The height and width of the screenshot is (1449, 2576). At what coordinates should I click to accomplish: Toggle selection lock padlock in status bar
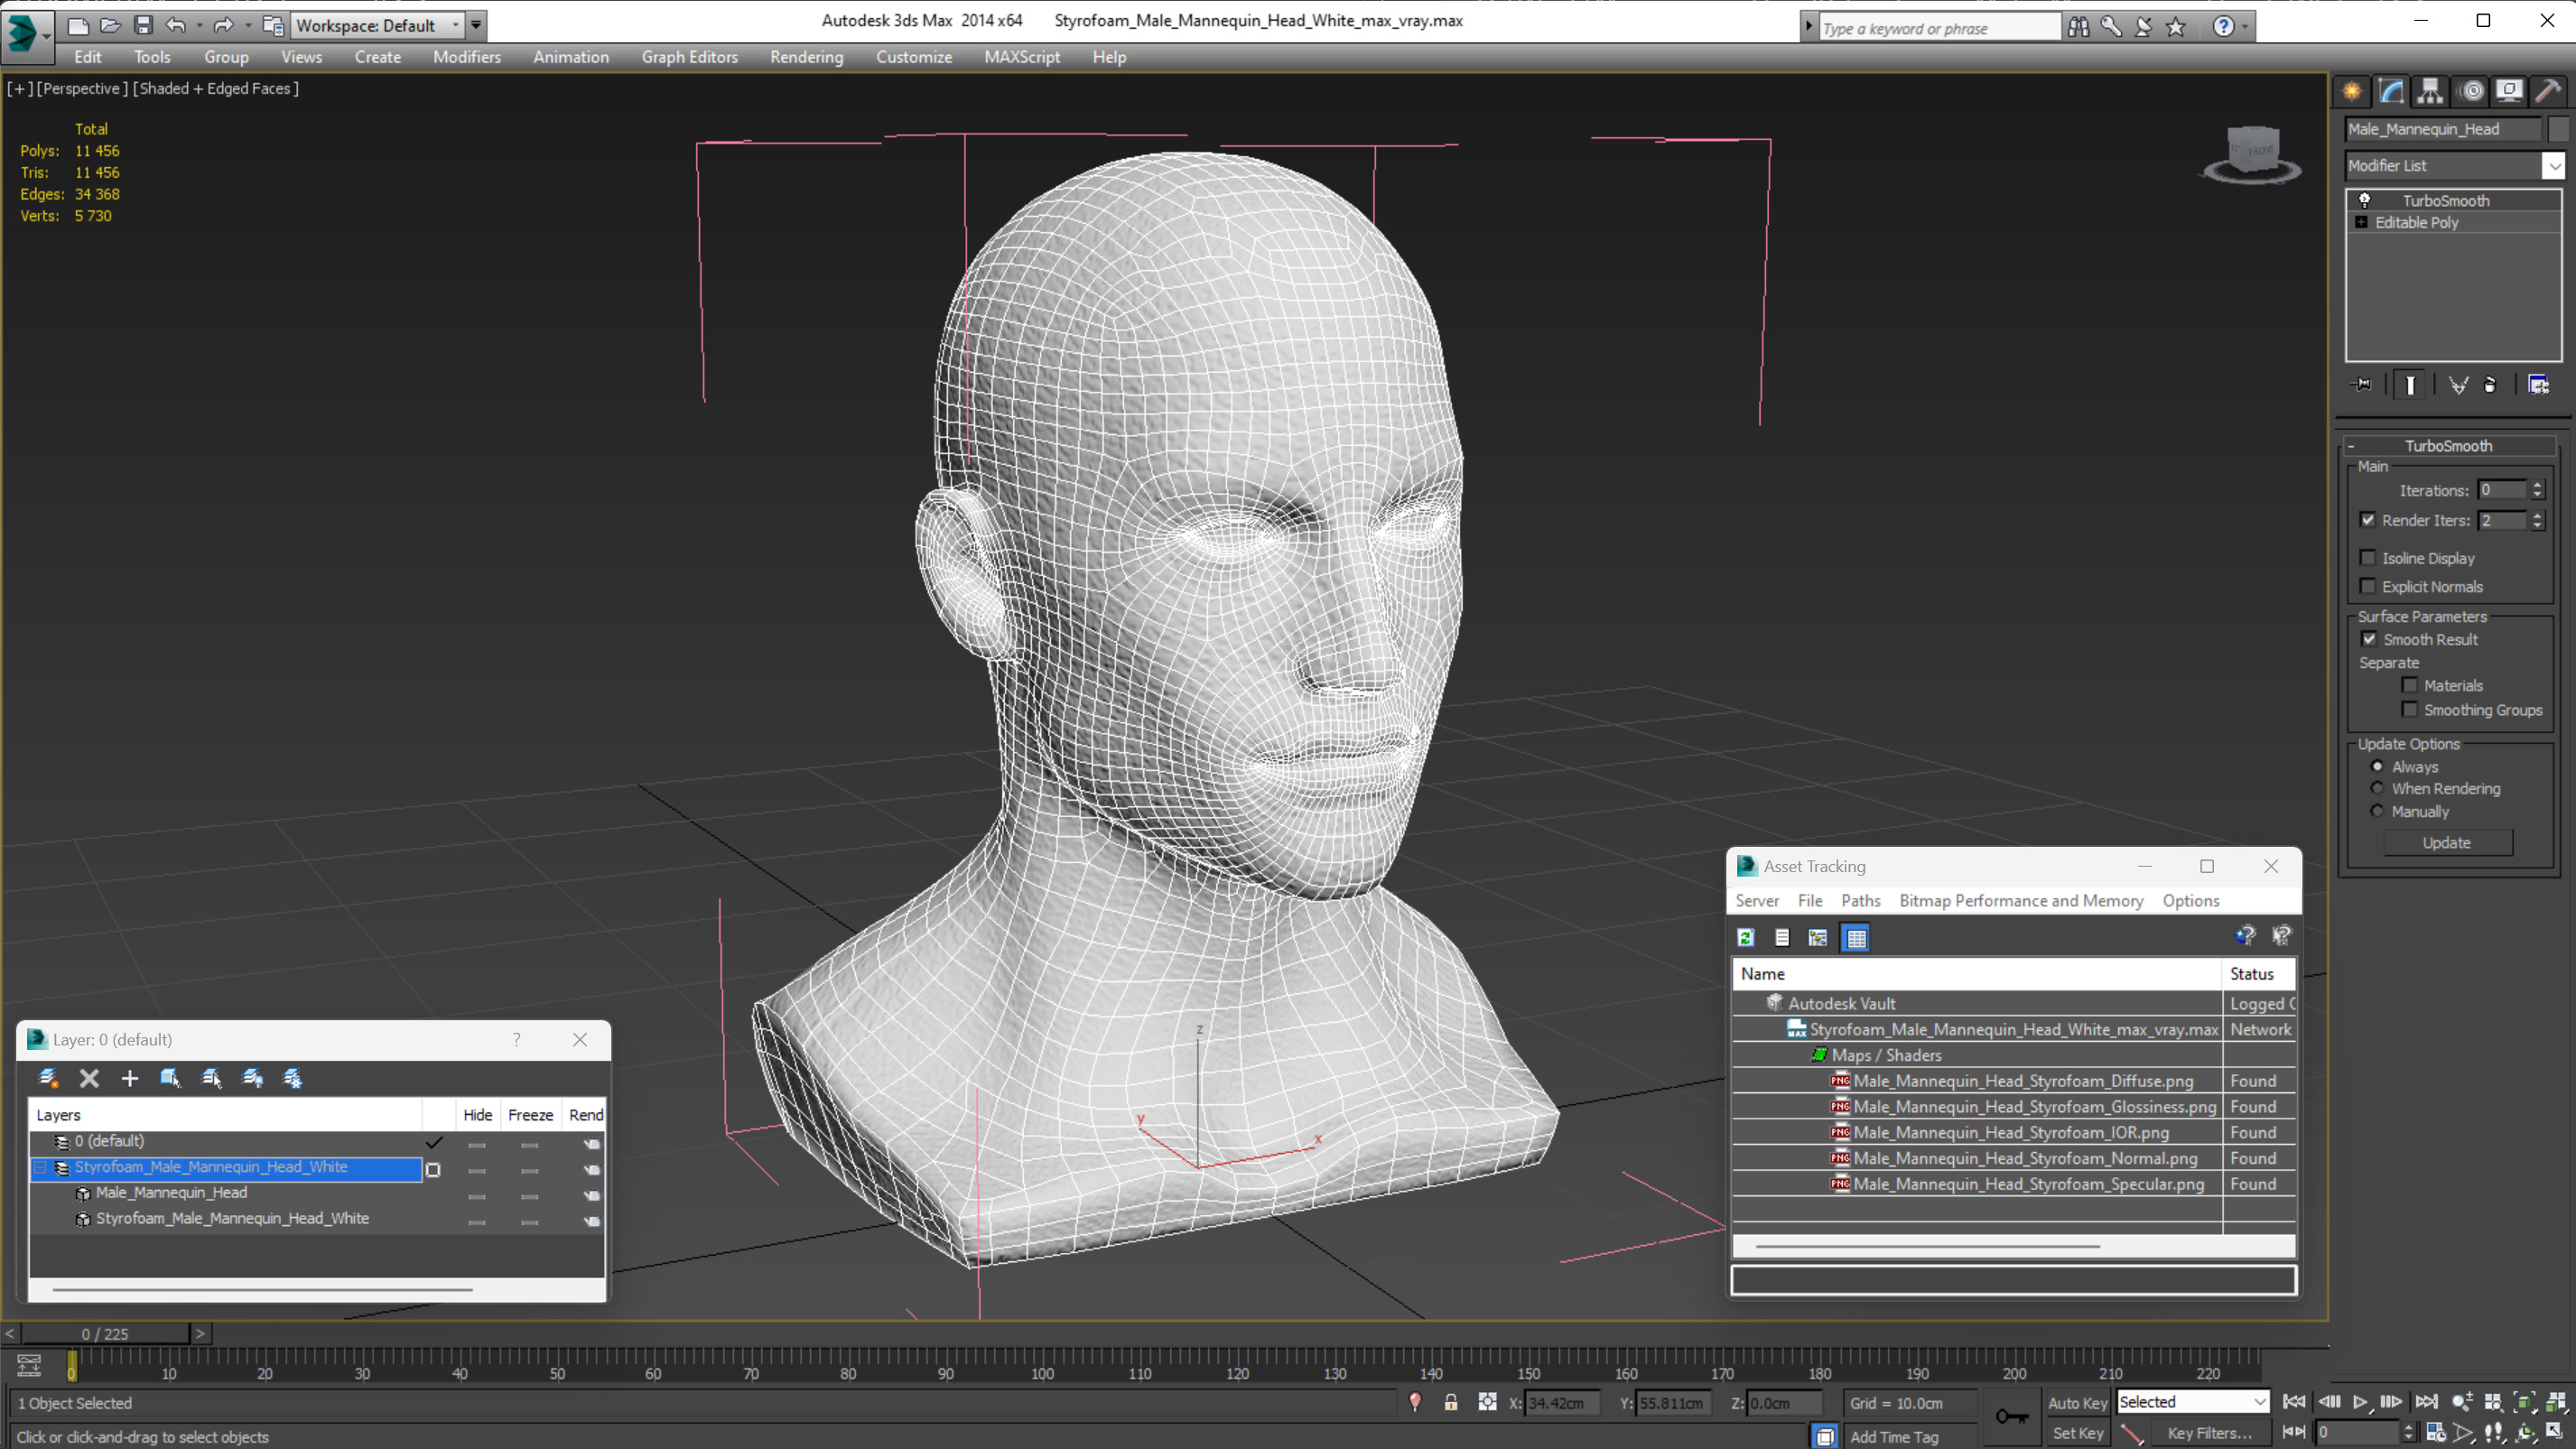pyautogui.click(x=1450, y=1402)
